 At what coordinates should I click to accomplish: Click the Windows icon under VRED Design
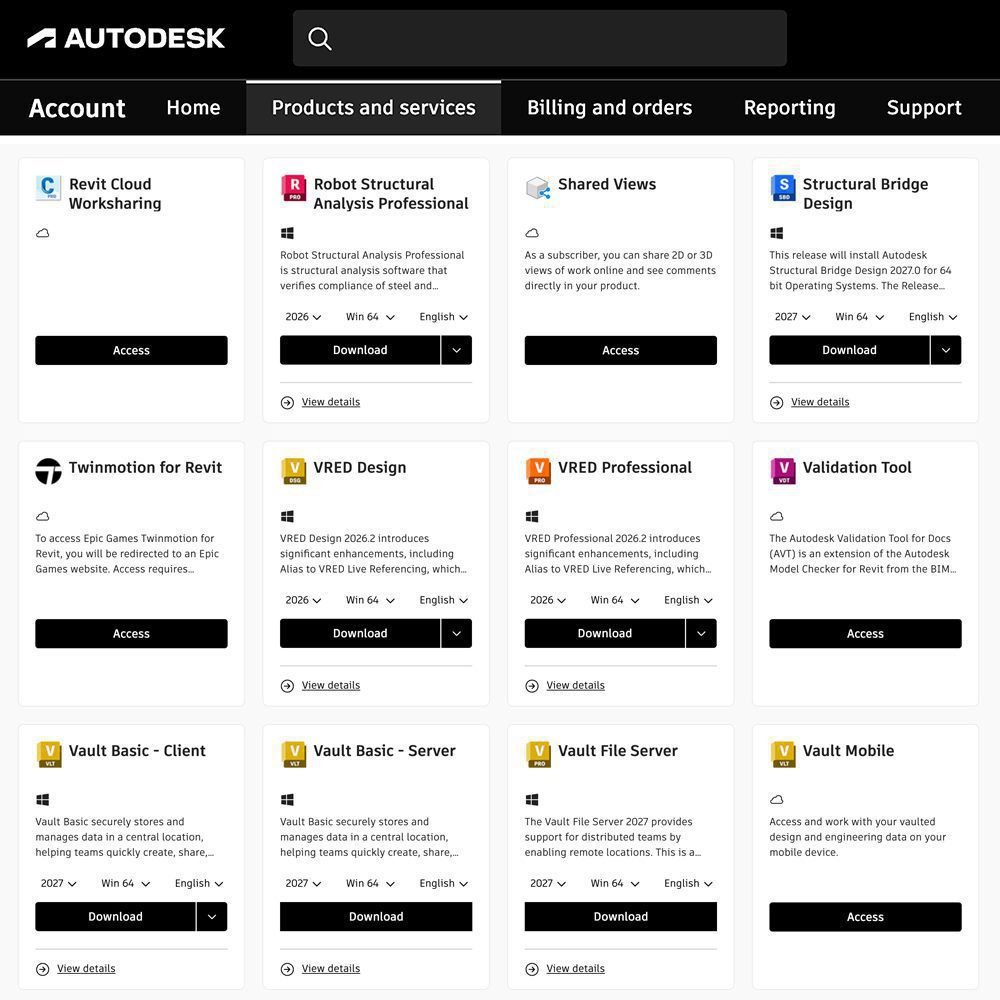(x=287, y=516)
